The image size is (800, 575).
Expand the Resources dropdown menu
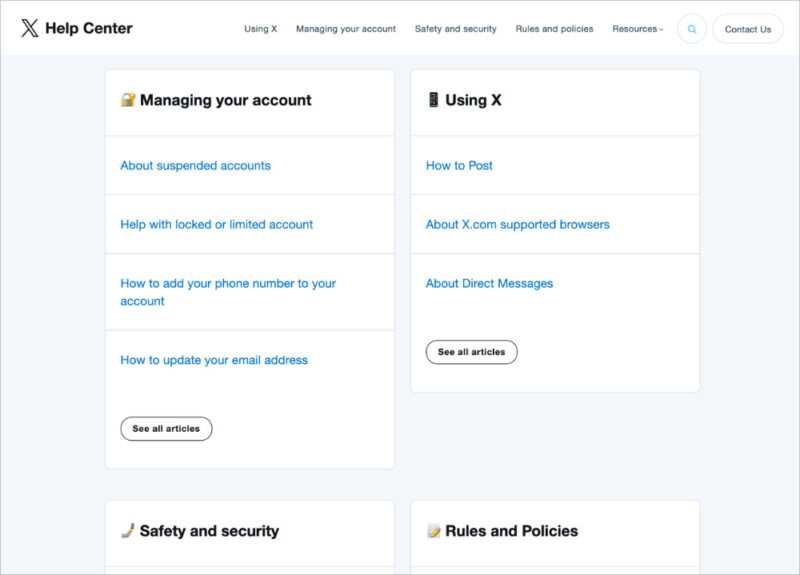coord(637,29)
